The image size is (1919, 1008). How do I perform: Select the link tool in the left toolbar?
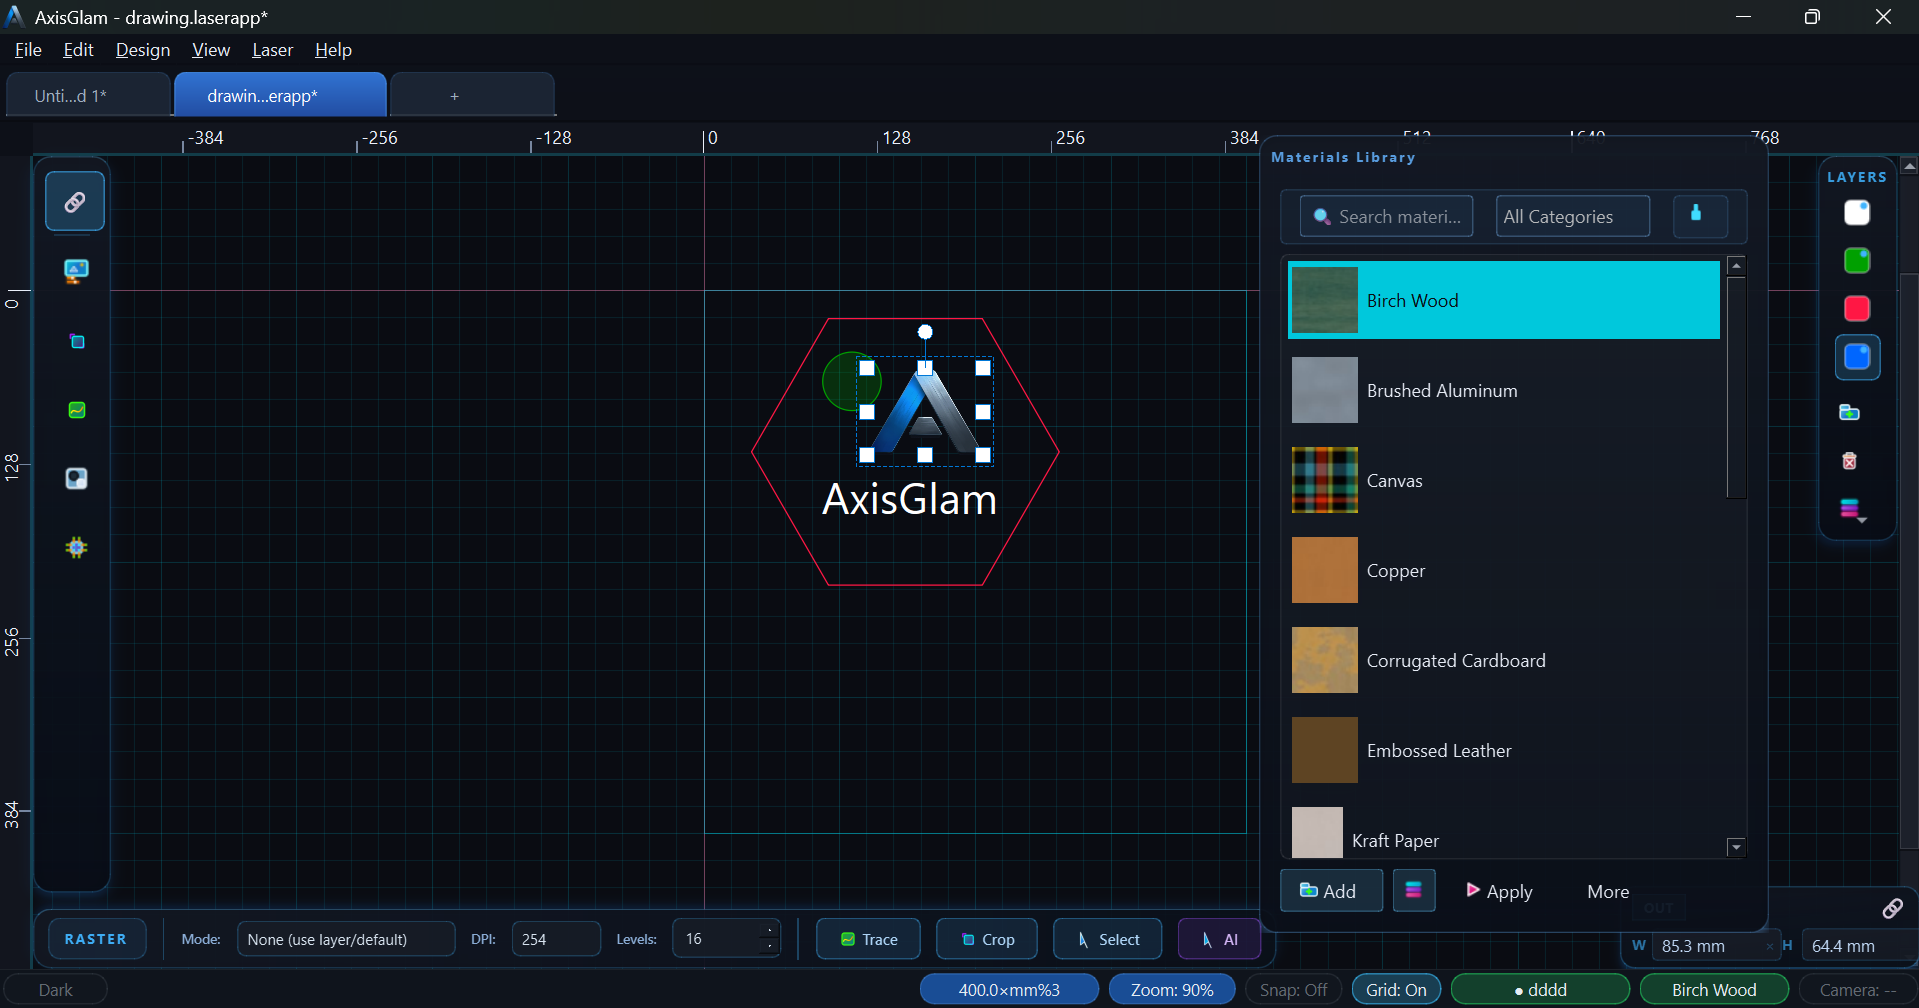(x=75, y=200)
